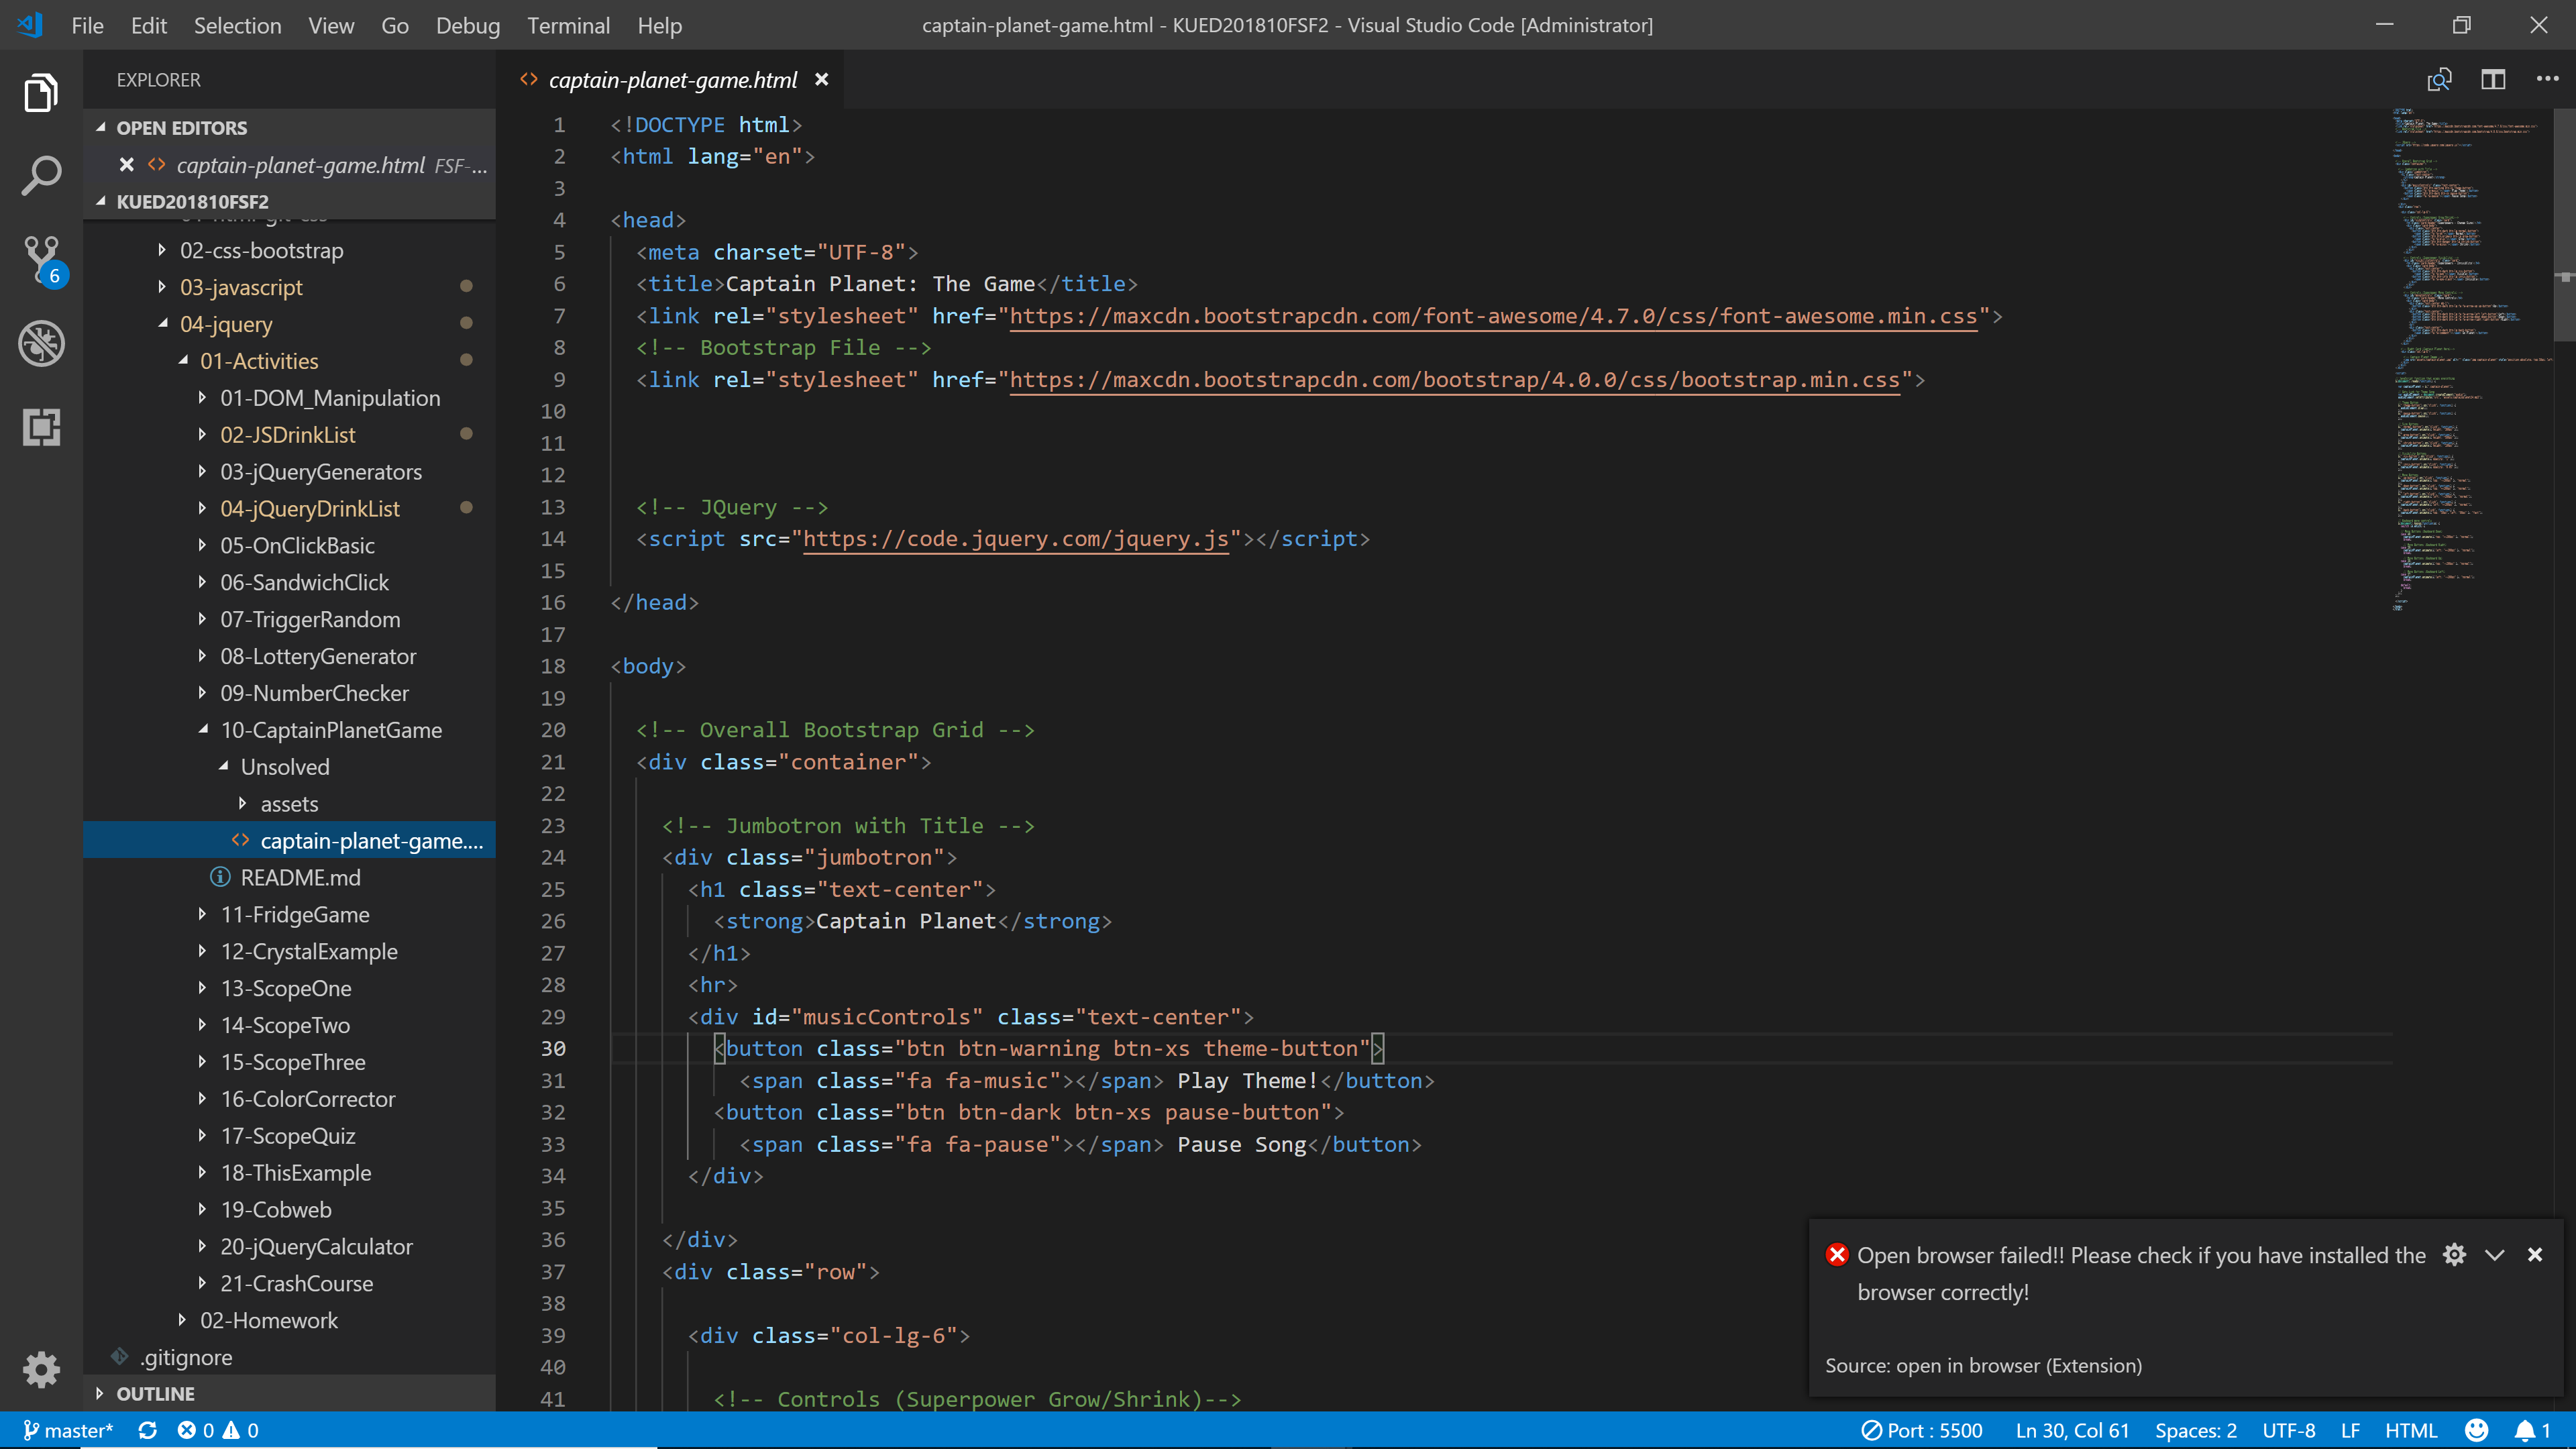Click the feedback smiley icon
Screen dimensions: 2576x1449
tap(2476, 1430)
